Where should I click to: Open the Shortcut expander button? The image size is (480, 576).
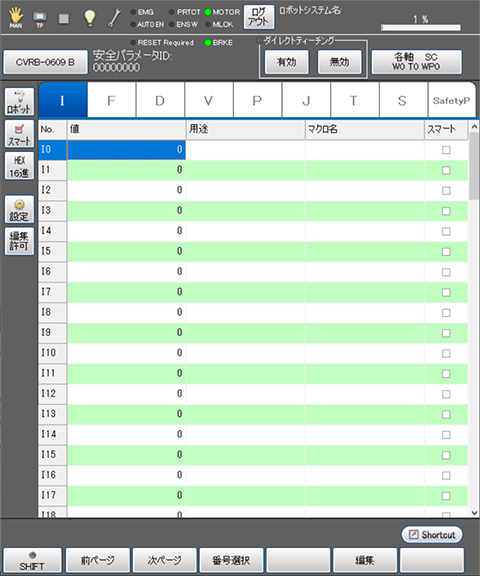(432, 534)
